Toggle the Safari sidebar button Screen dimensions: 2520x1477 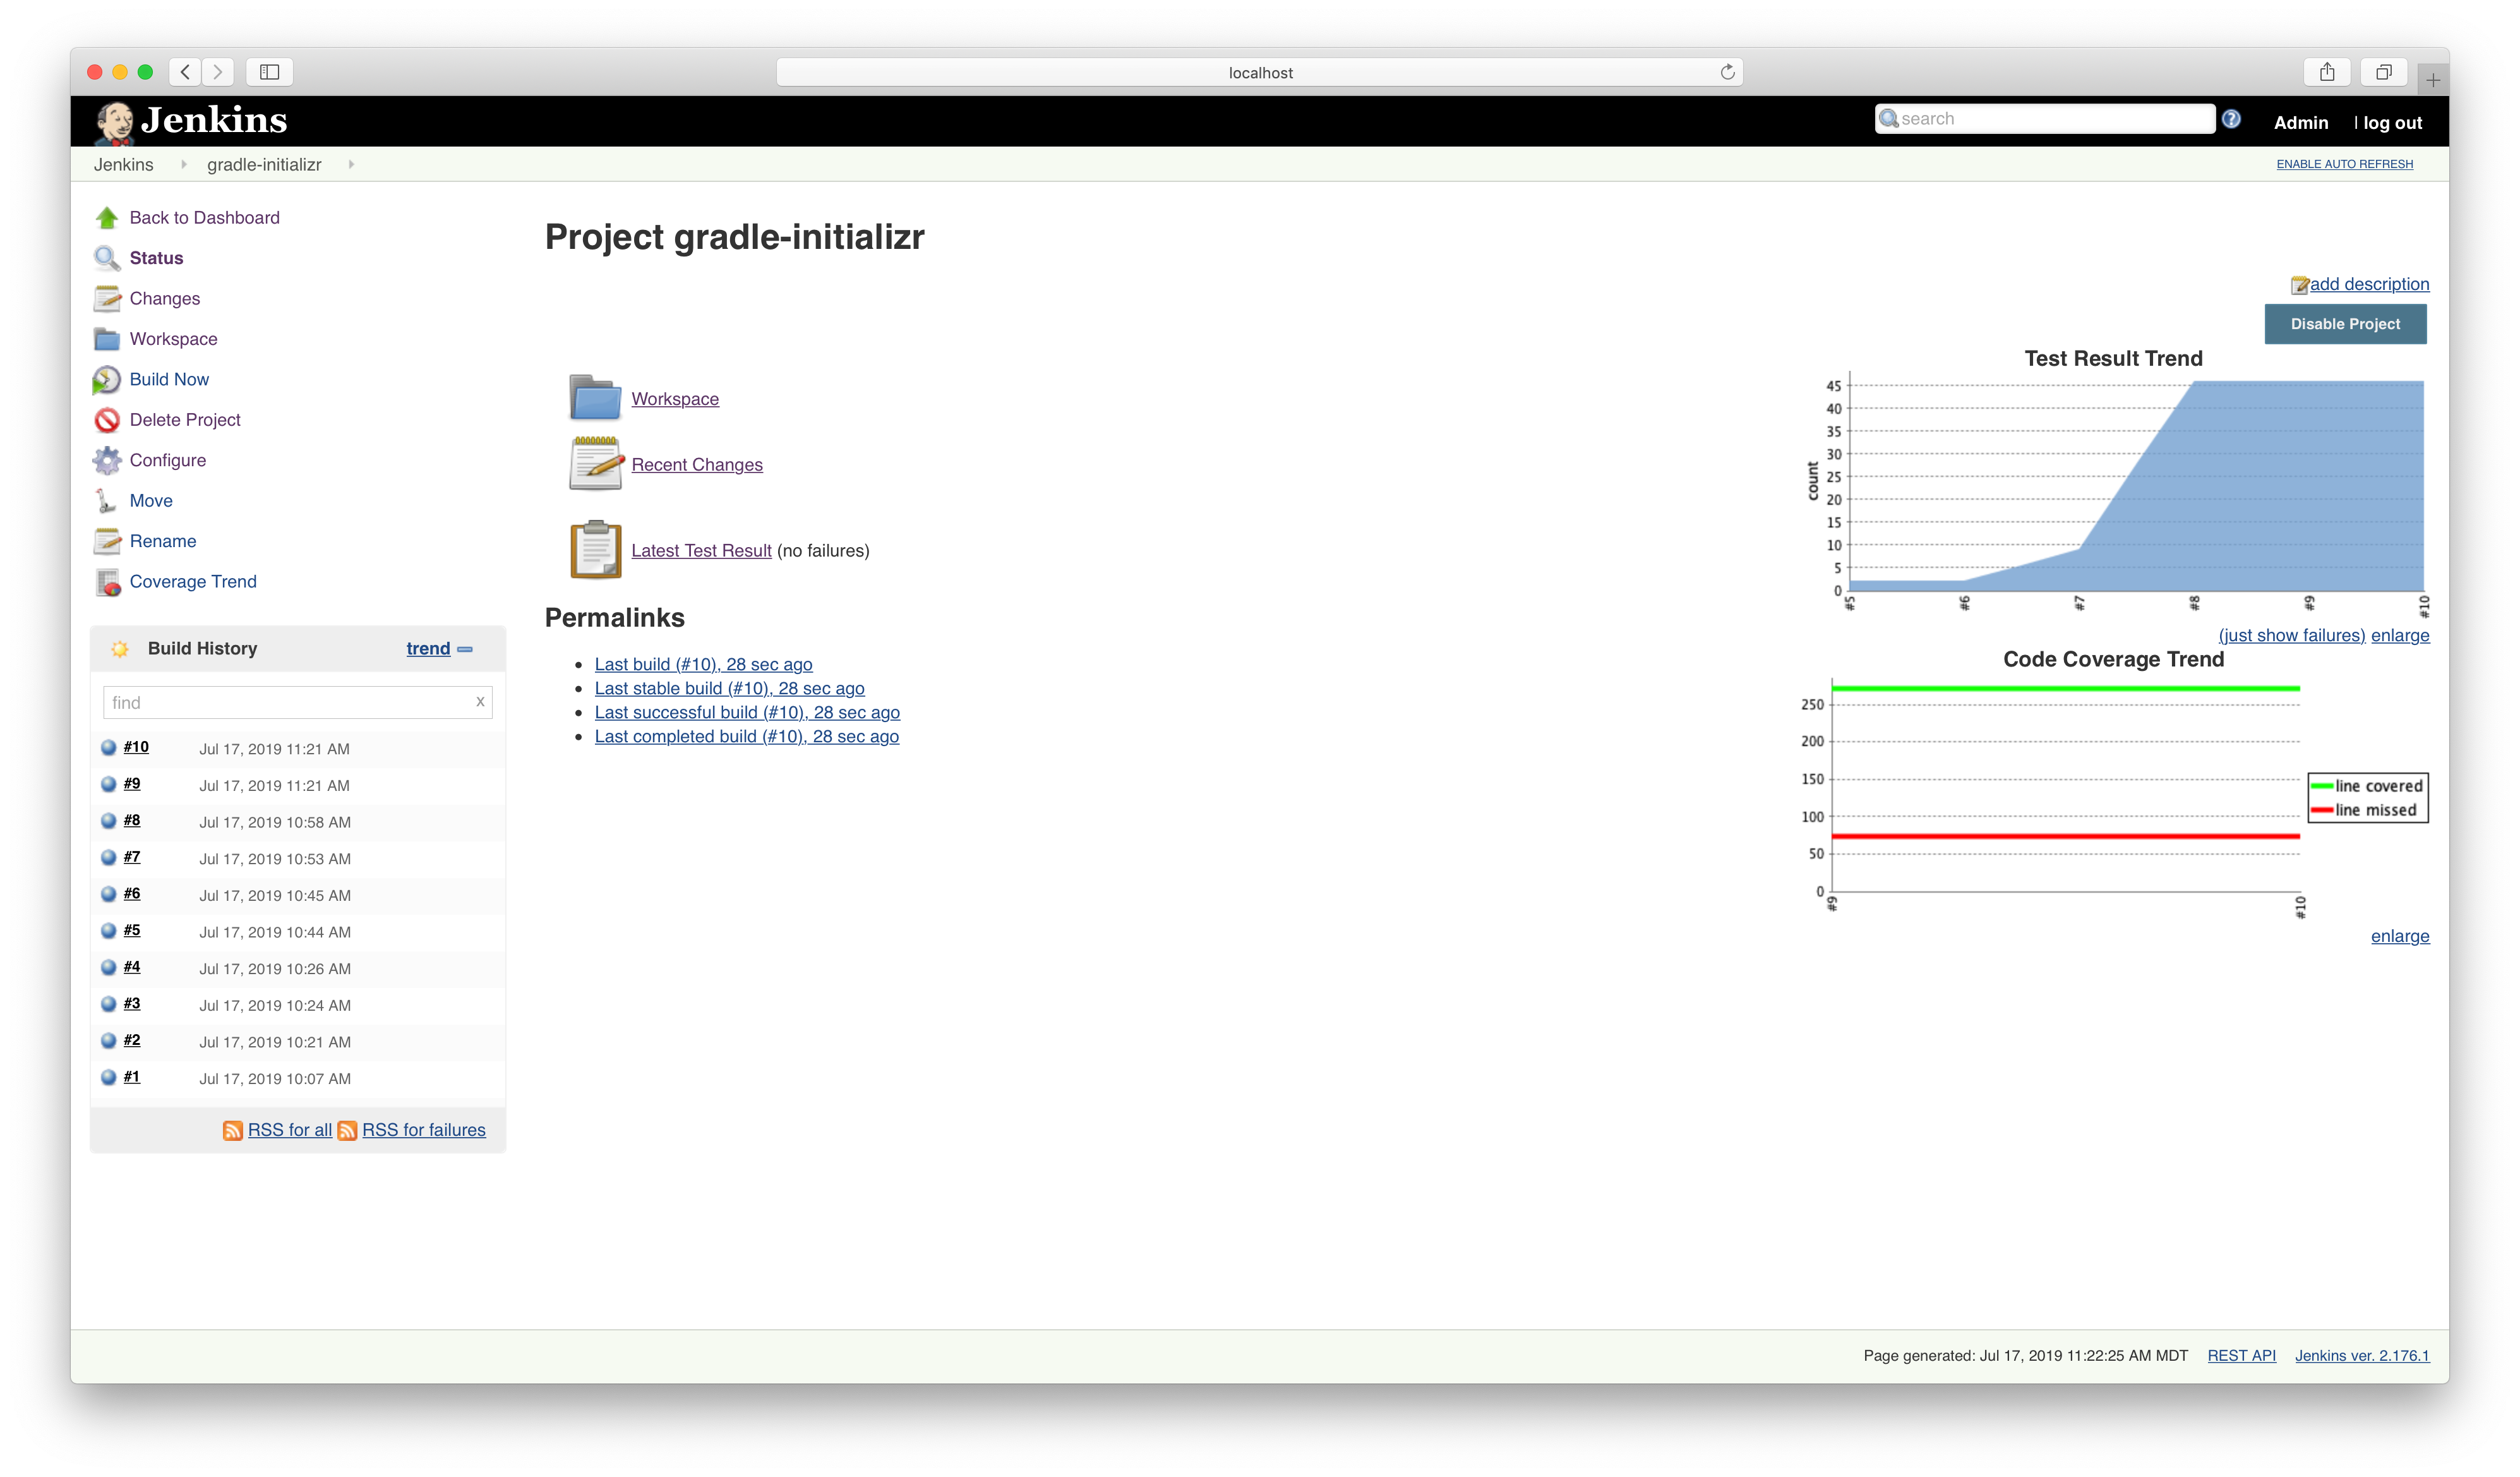click(269, 72)
